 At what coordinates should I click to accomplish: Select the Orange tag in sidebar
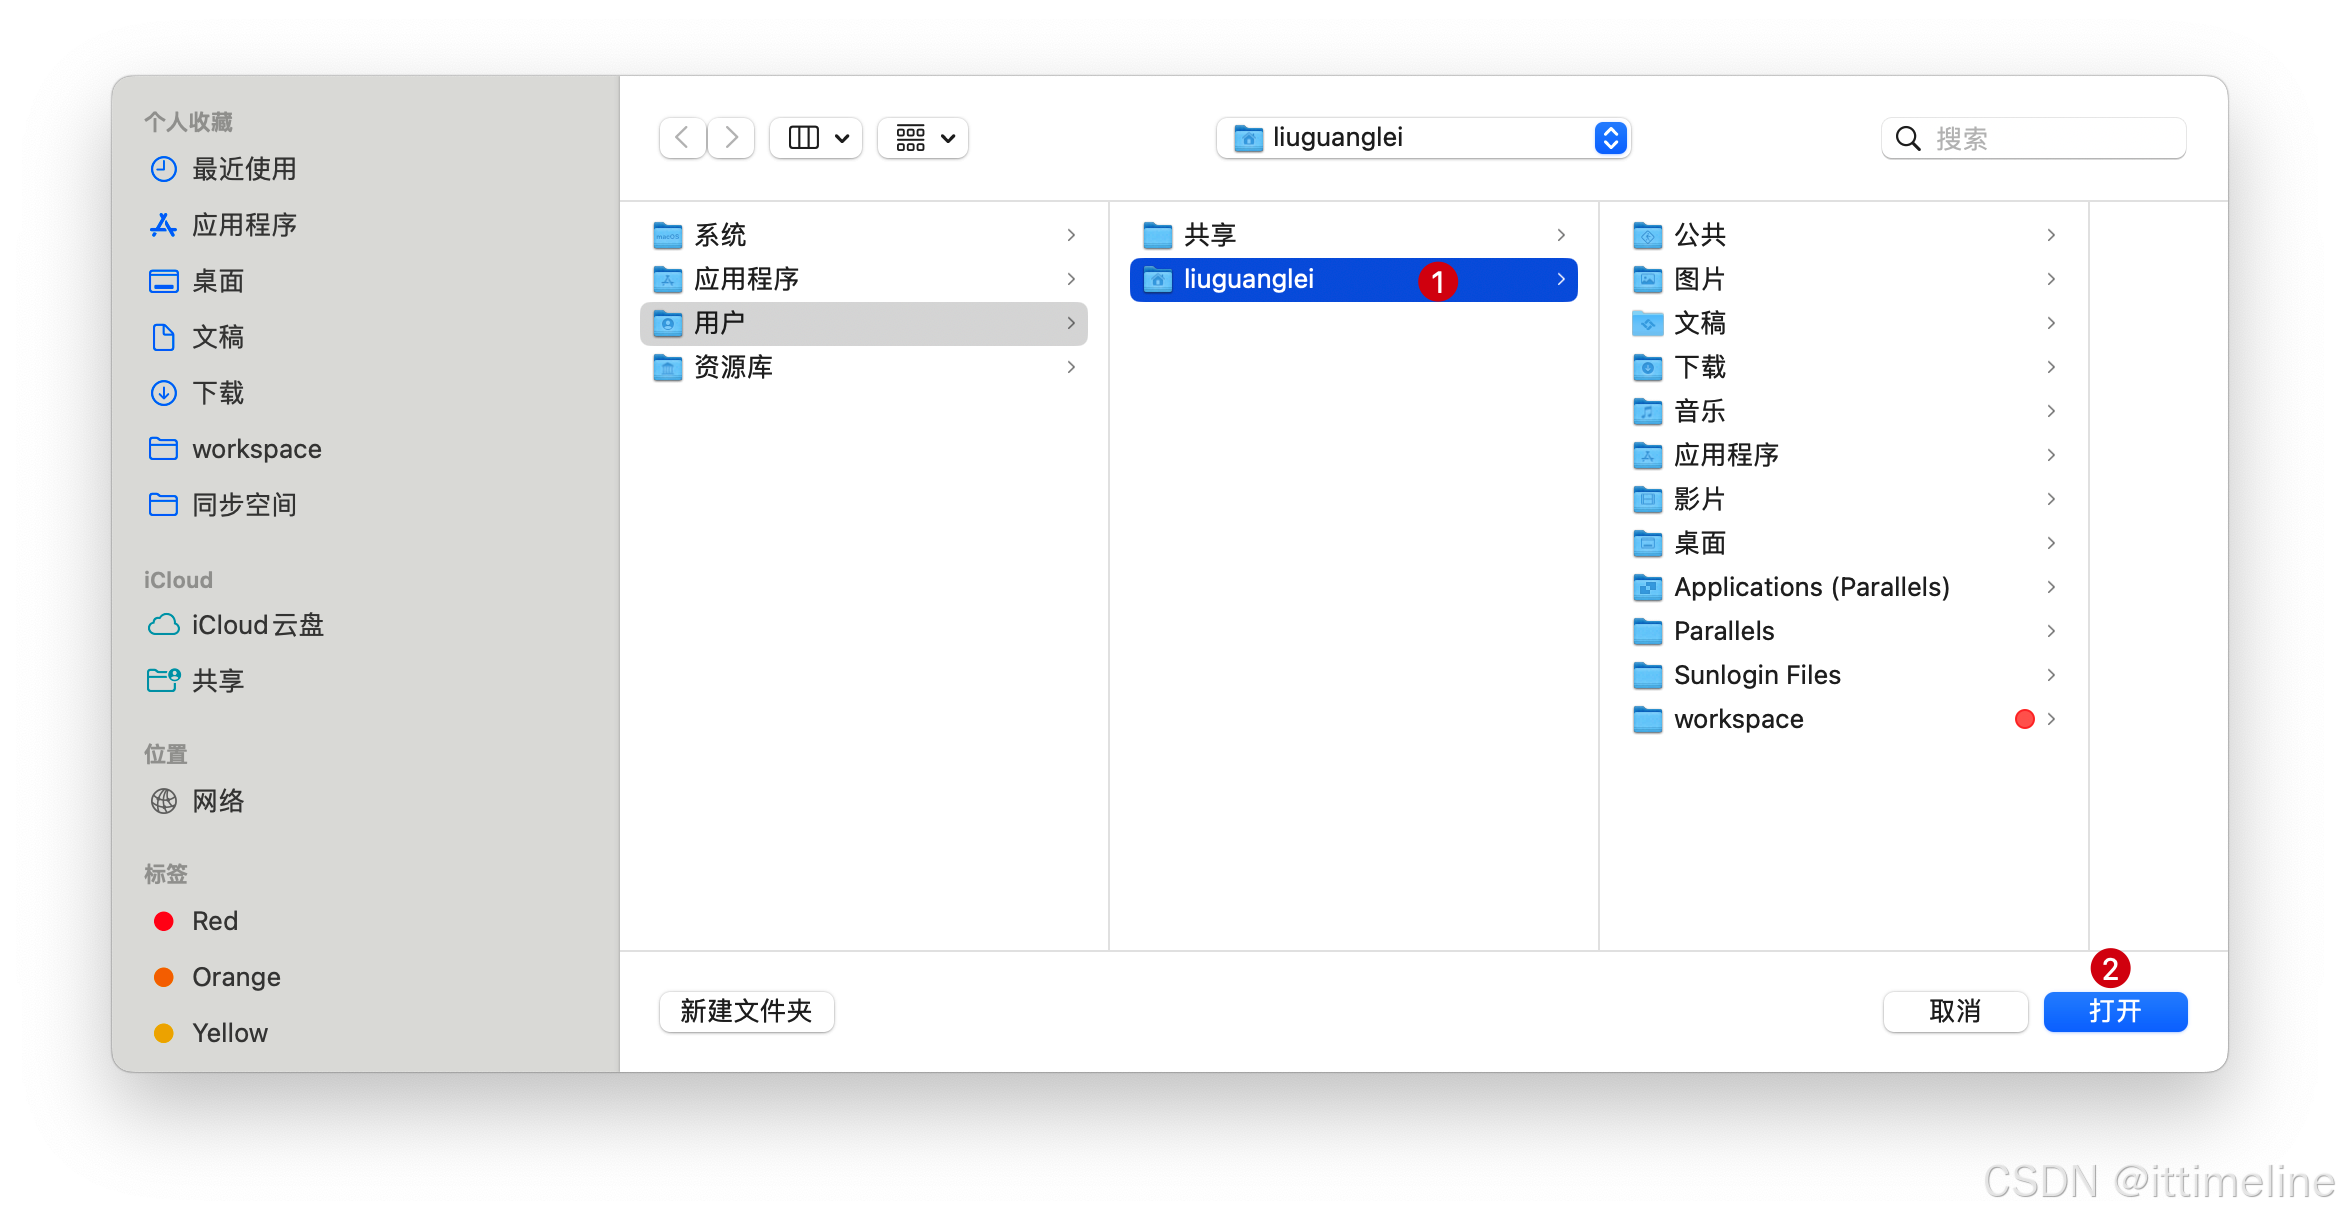235,977
